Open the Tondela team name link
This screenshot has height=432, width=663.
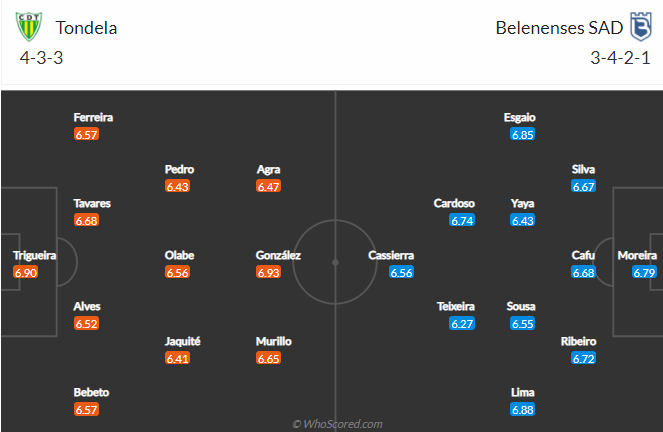pos(86,28)
